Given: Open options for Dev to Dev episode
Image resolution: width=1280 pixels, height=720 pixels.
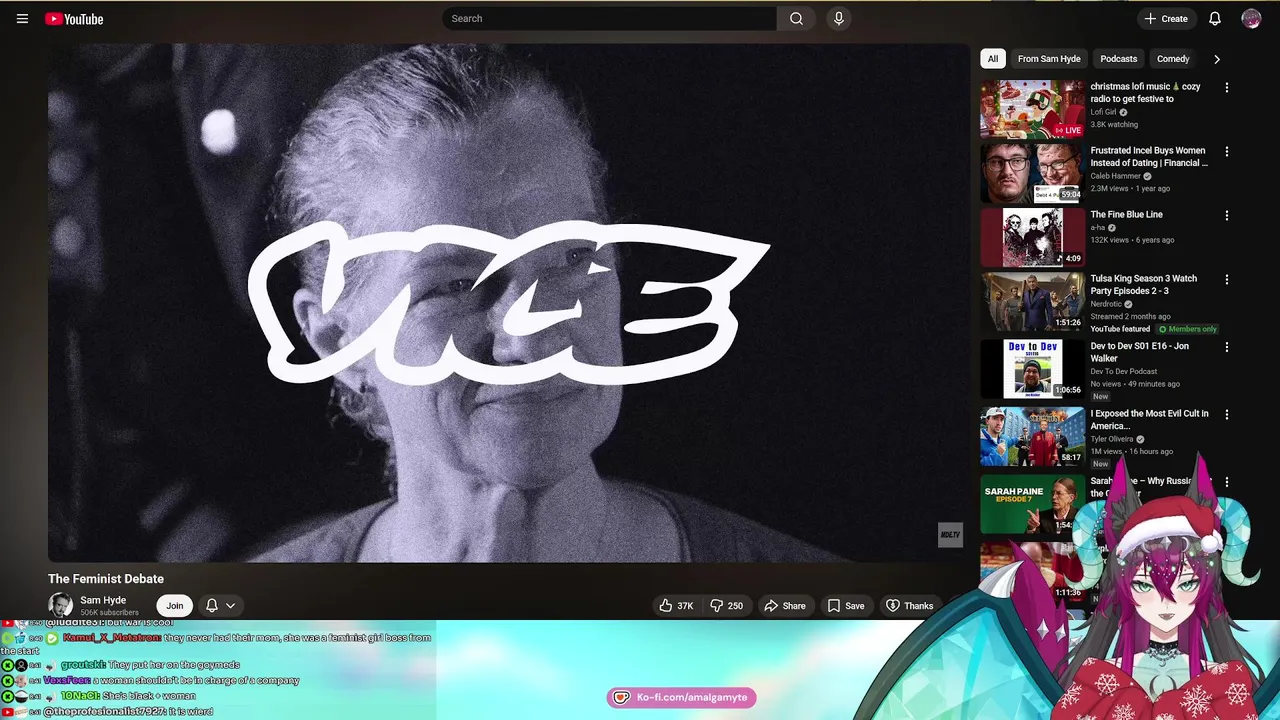Looking at the screenshot, I should point(1227,347).
